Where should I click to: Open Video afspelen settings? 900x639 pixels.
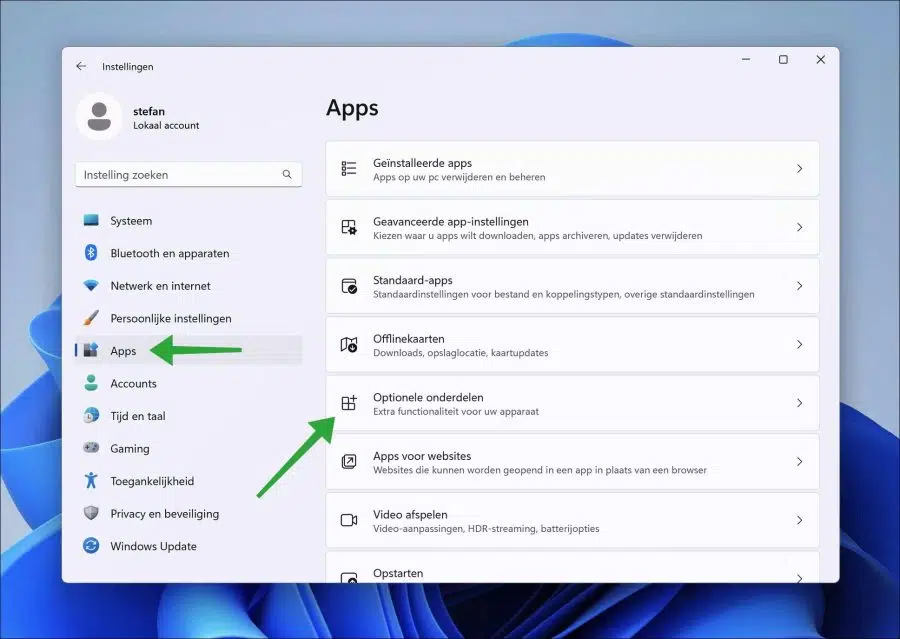click(572, 520)
